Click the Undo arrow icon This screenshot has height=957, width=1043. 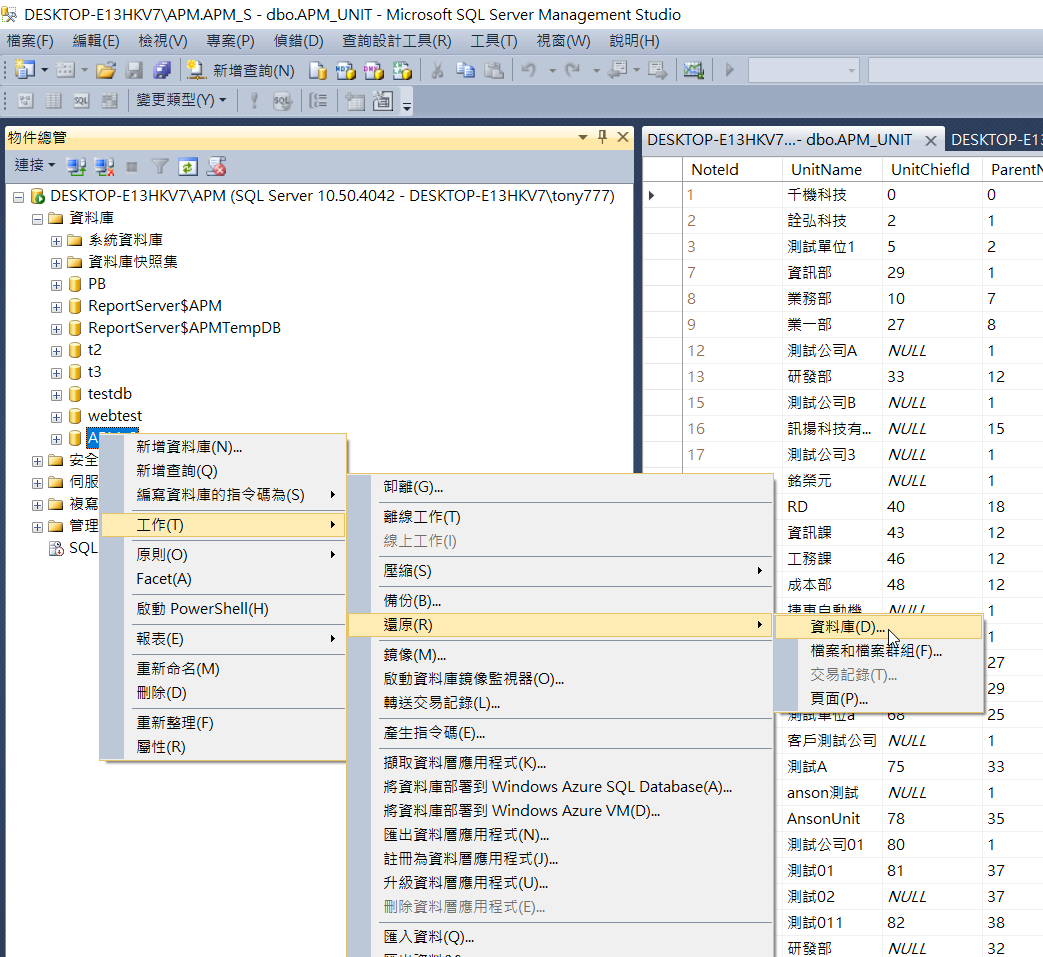(529, 70)
